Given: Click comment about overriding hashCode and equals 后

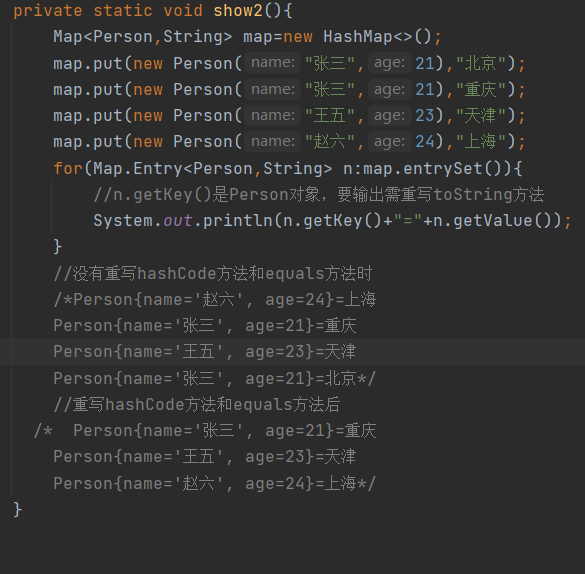Looking at the screenshot, I should pos(197,405).
